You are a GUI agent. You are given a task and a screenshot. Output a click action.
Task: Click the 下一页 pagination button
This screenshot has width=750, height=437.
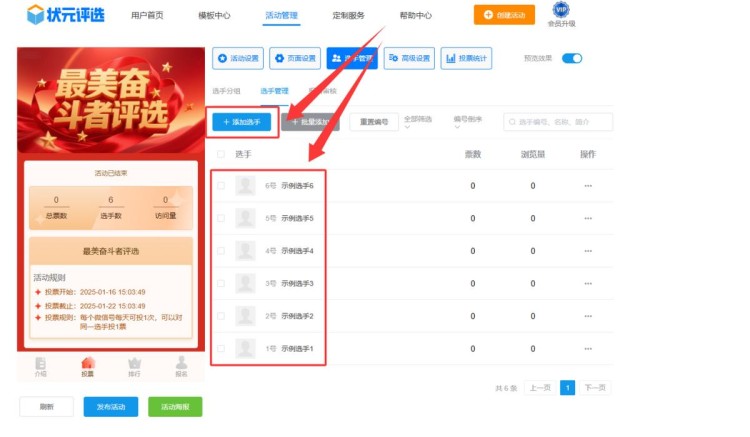(595, 388)
